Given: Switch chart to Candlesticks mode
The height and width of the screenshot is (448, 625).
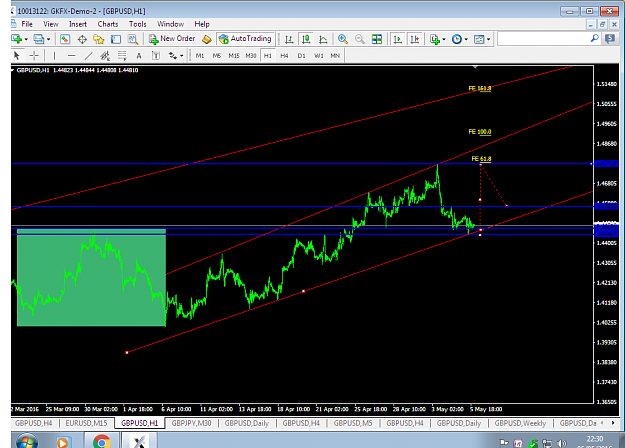Looking at the screenshot, I should pyautogui.click(x=306, y=39).
